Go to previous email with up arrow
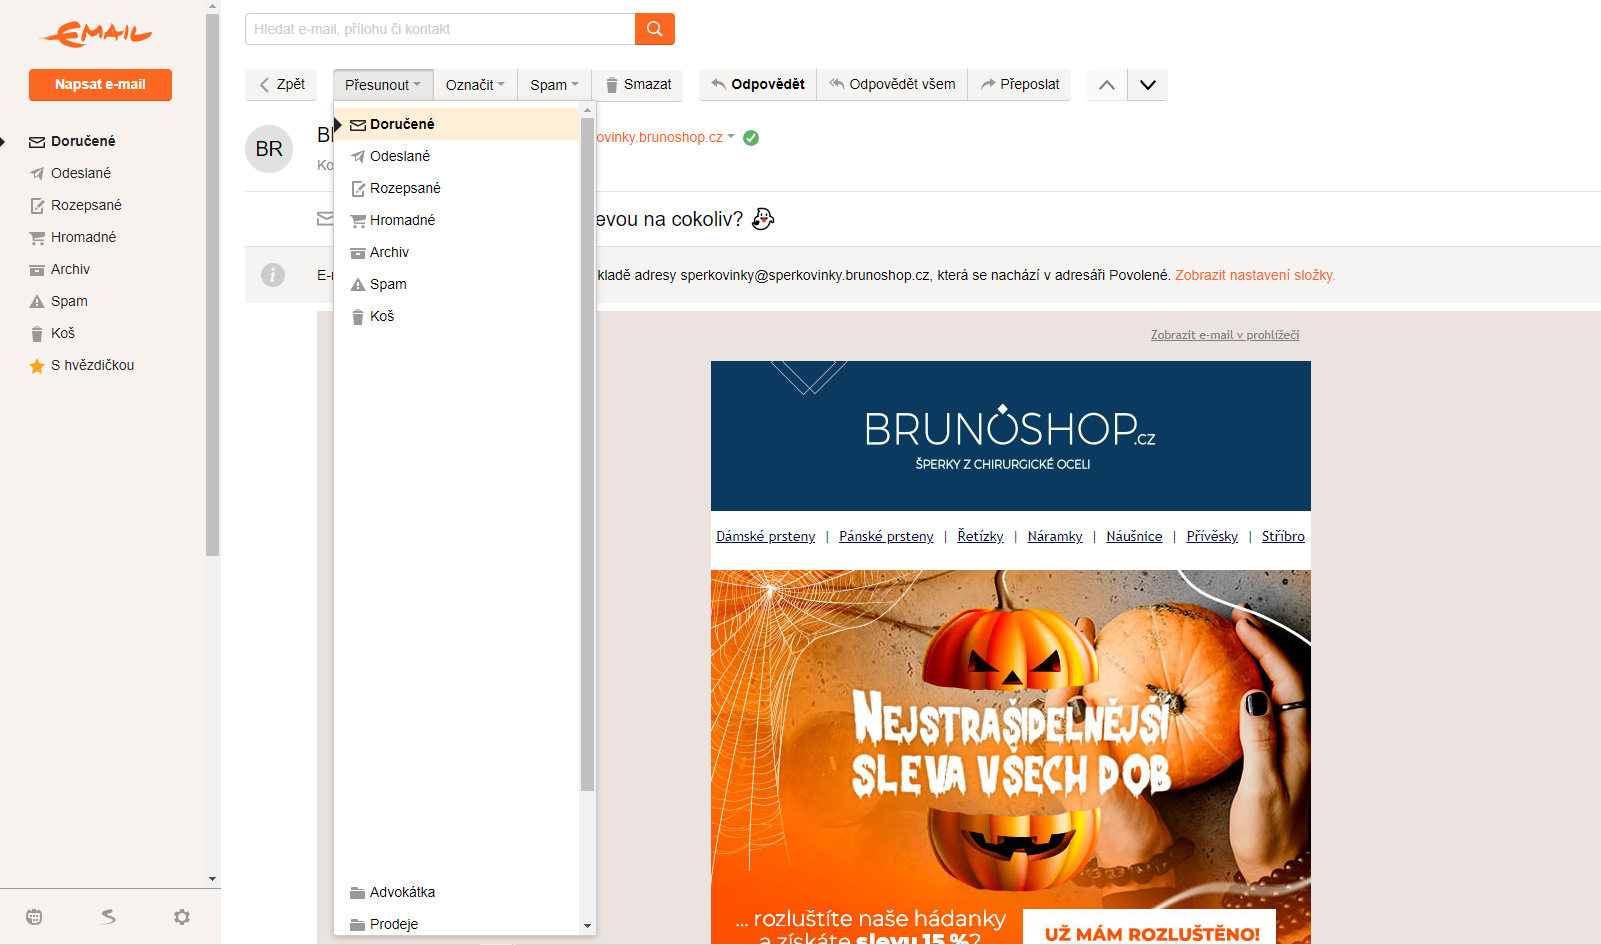The image size is (1601, 945). coord(1107,85)
